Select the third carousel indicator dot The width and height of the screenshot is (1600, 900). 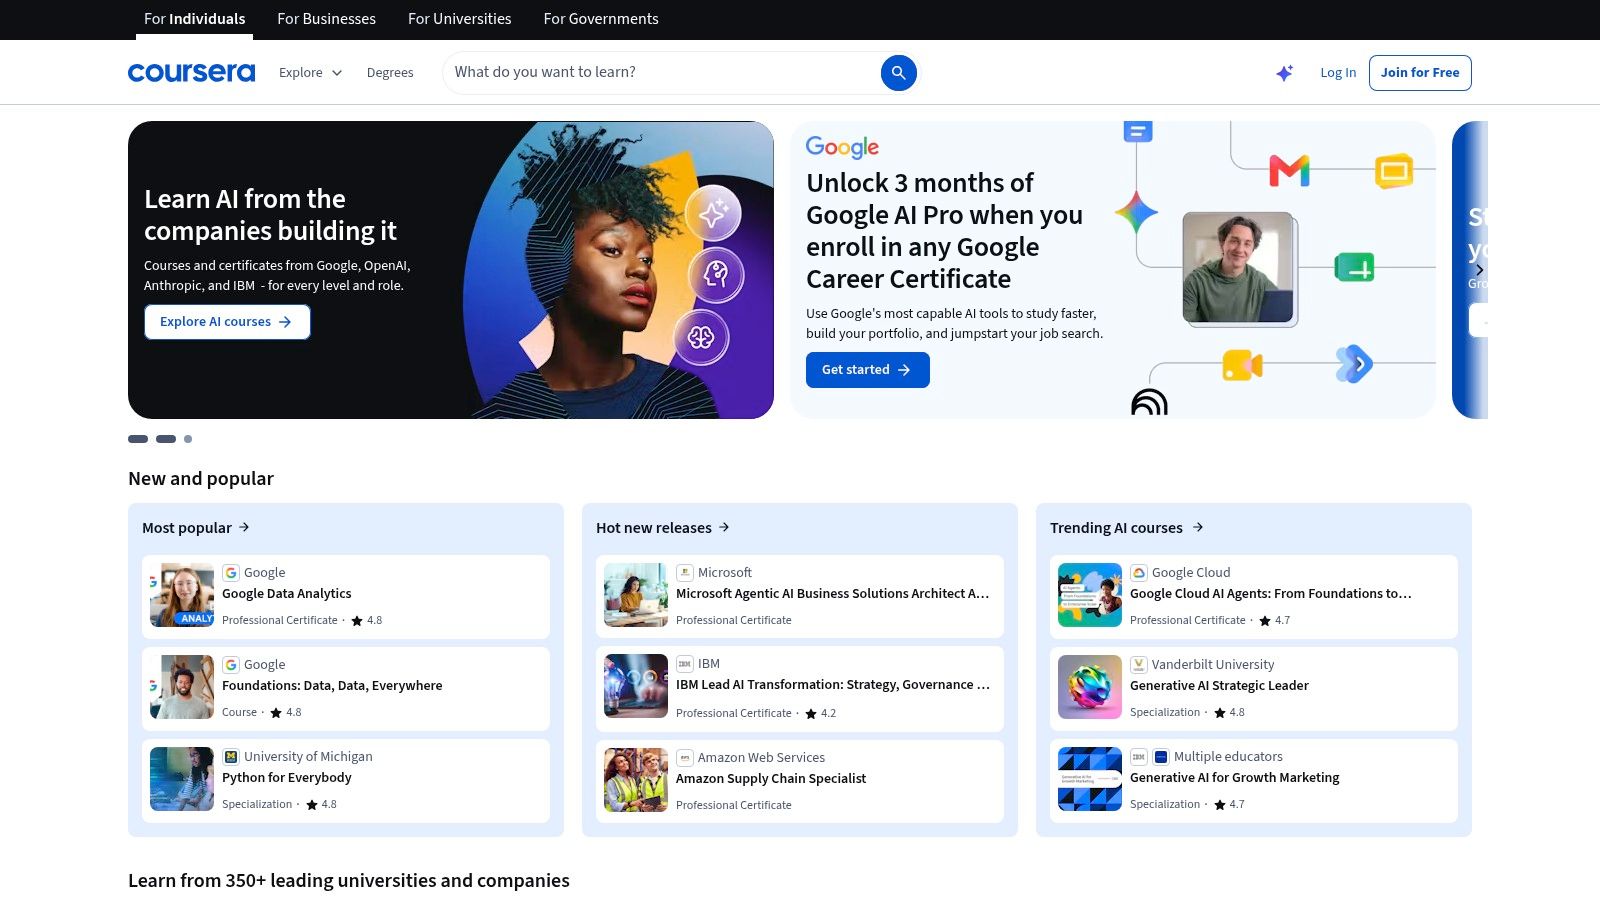click(188, 439)
